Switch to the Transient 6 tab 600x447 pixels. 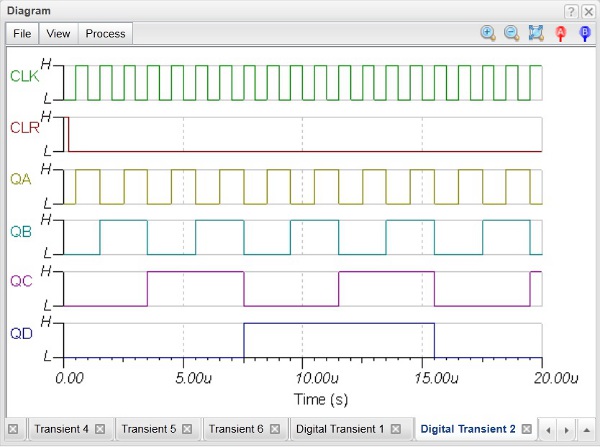point(236,429)
